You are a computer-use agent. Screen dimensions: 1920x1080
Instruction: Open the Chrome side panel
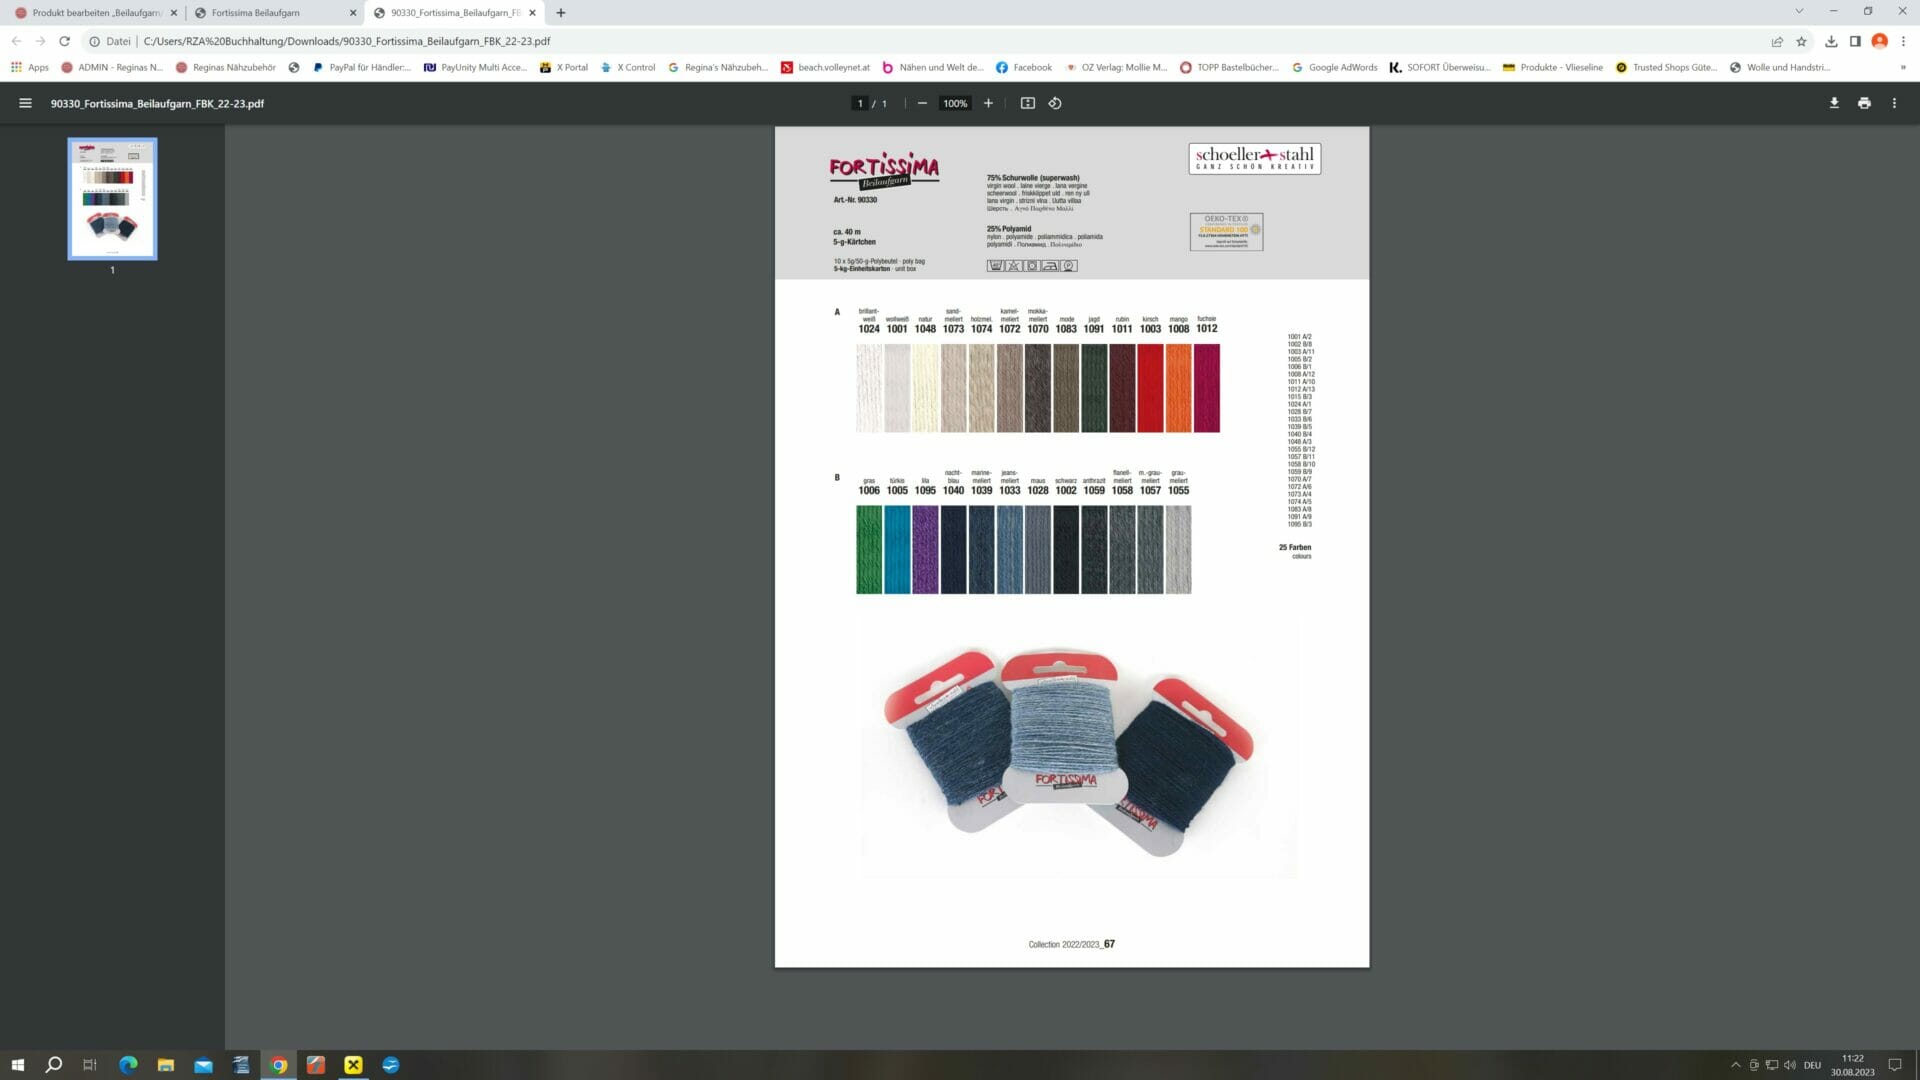click(1855, 41)
